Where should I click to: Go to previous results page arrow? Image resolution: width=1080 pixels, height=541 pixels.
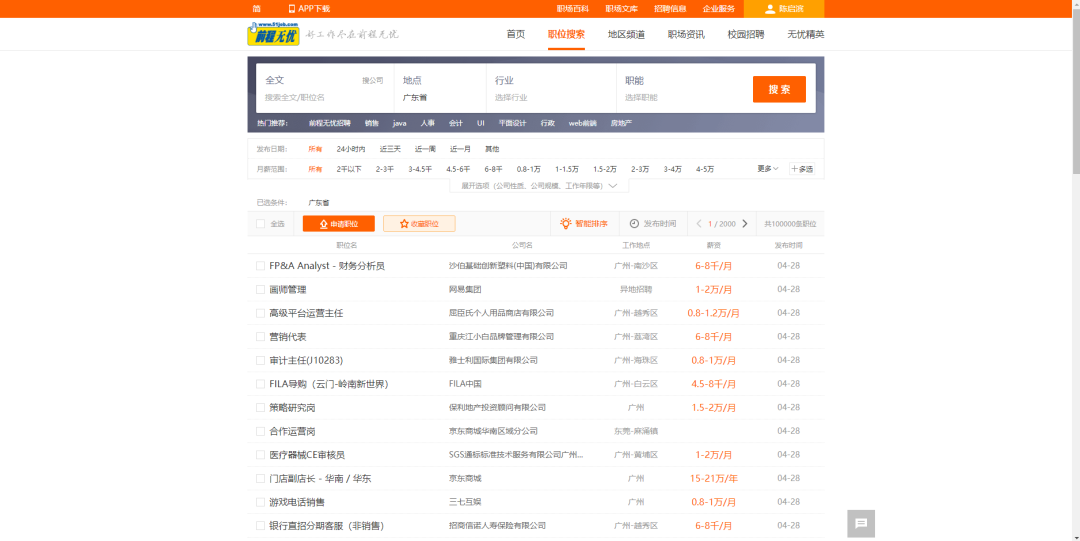pyautogui.click(x=699, y=224)
